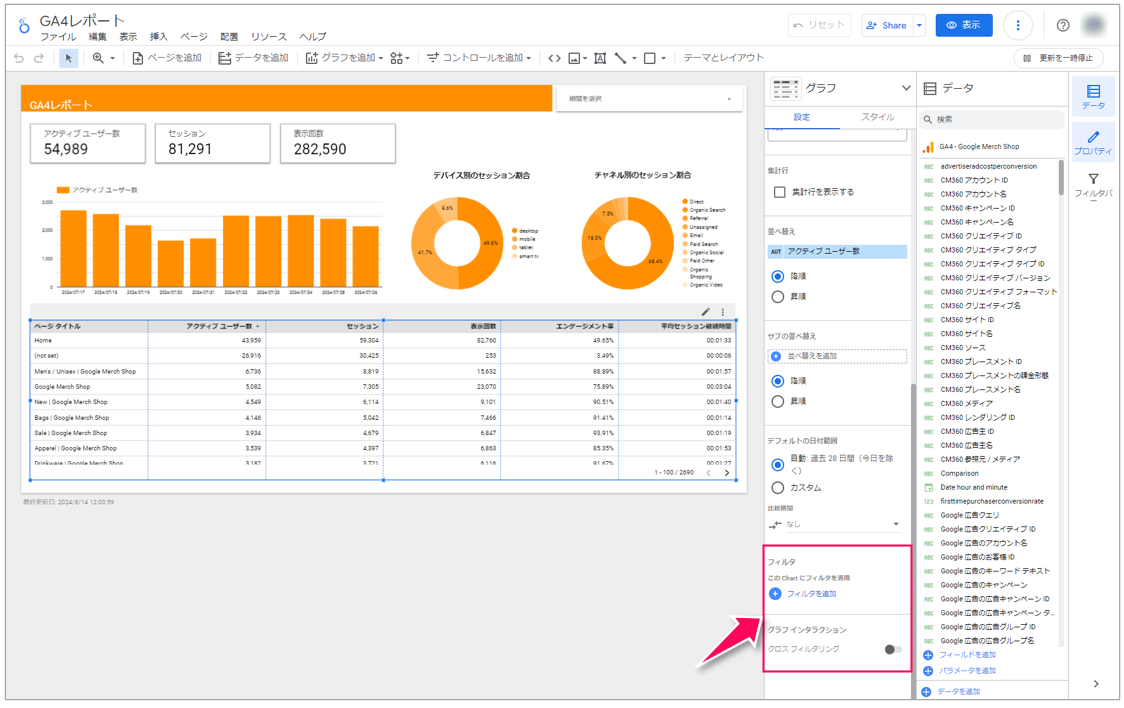Open community visualizations and components icon

(x=400, y=58)
